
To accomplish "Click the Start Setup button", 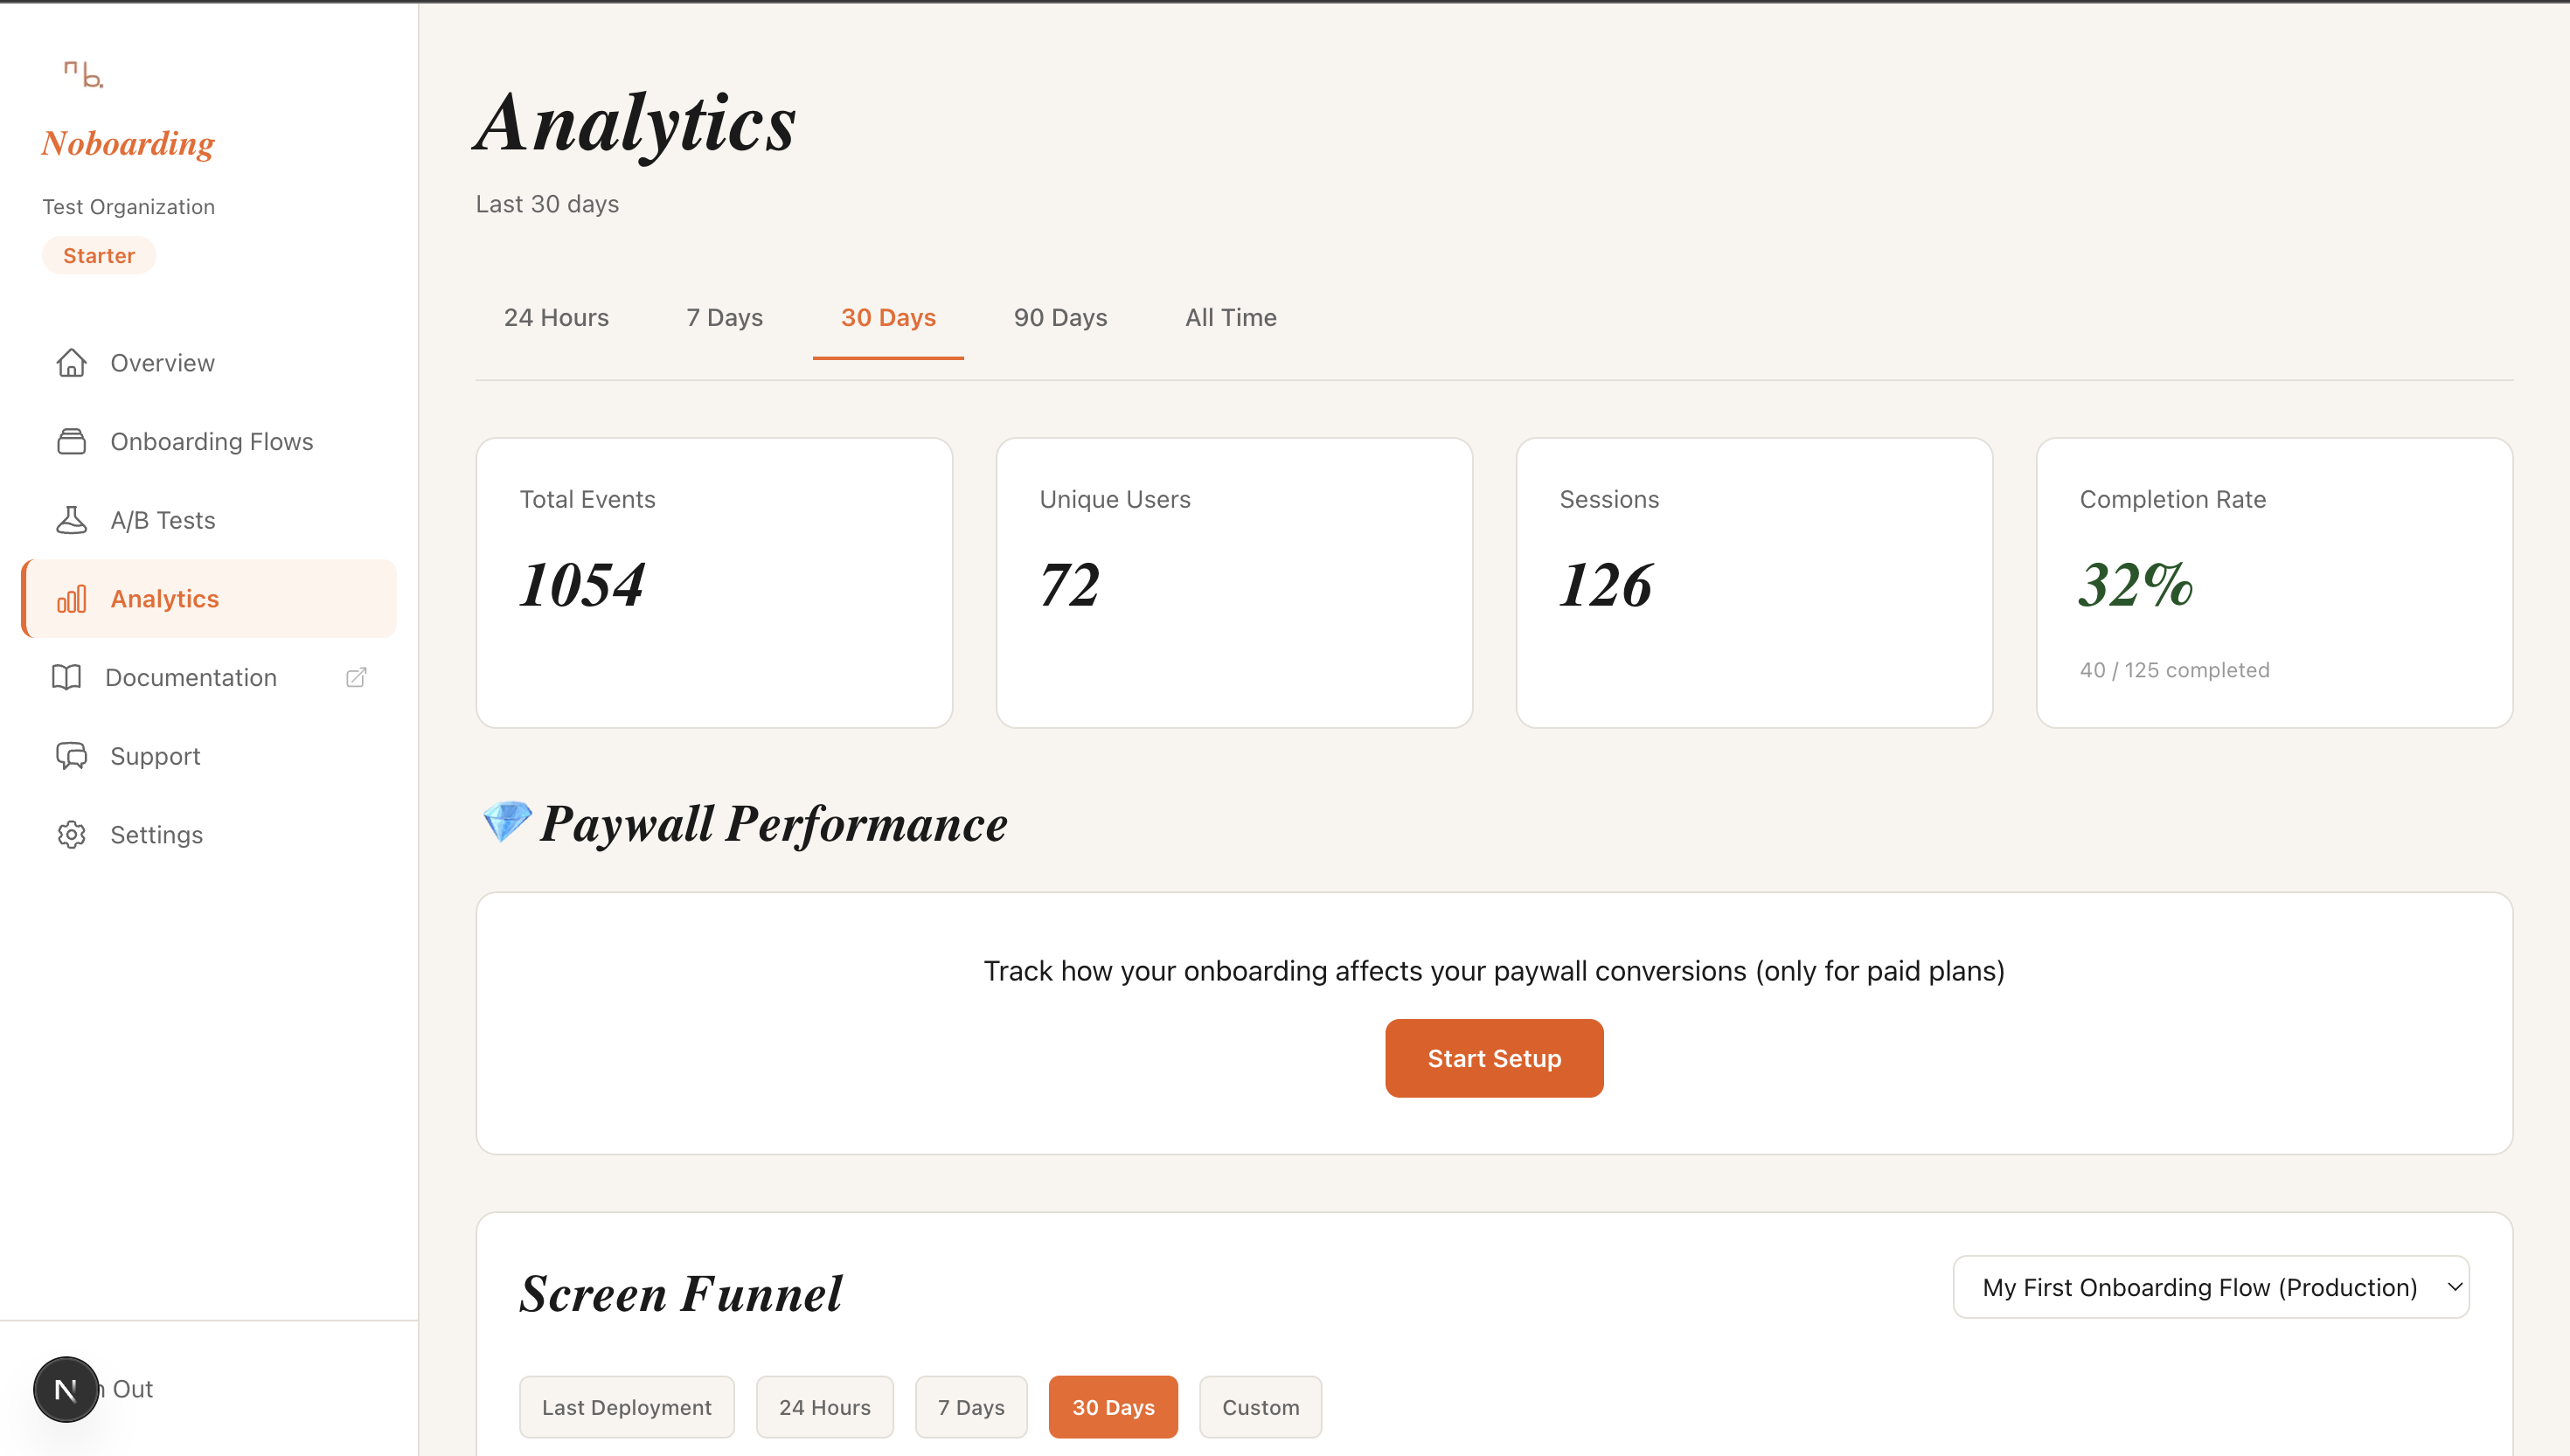I will pos(1493,1057).
